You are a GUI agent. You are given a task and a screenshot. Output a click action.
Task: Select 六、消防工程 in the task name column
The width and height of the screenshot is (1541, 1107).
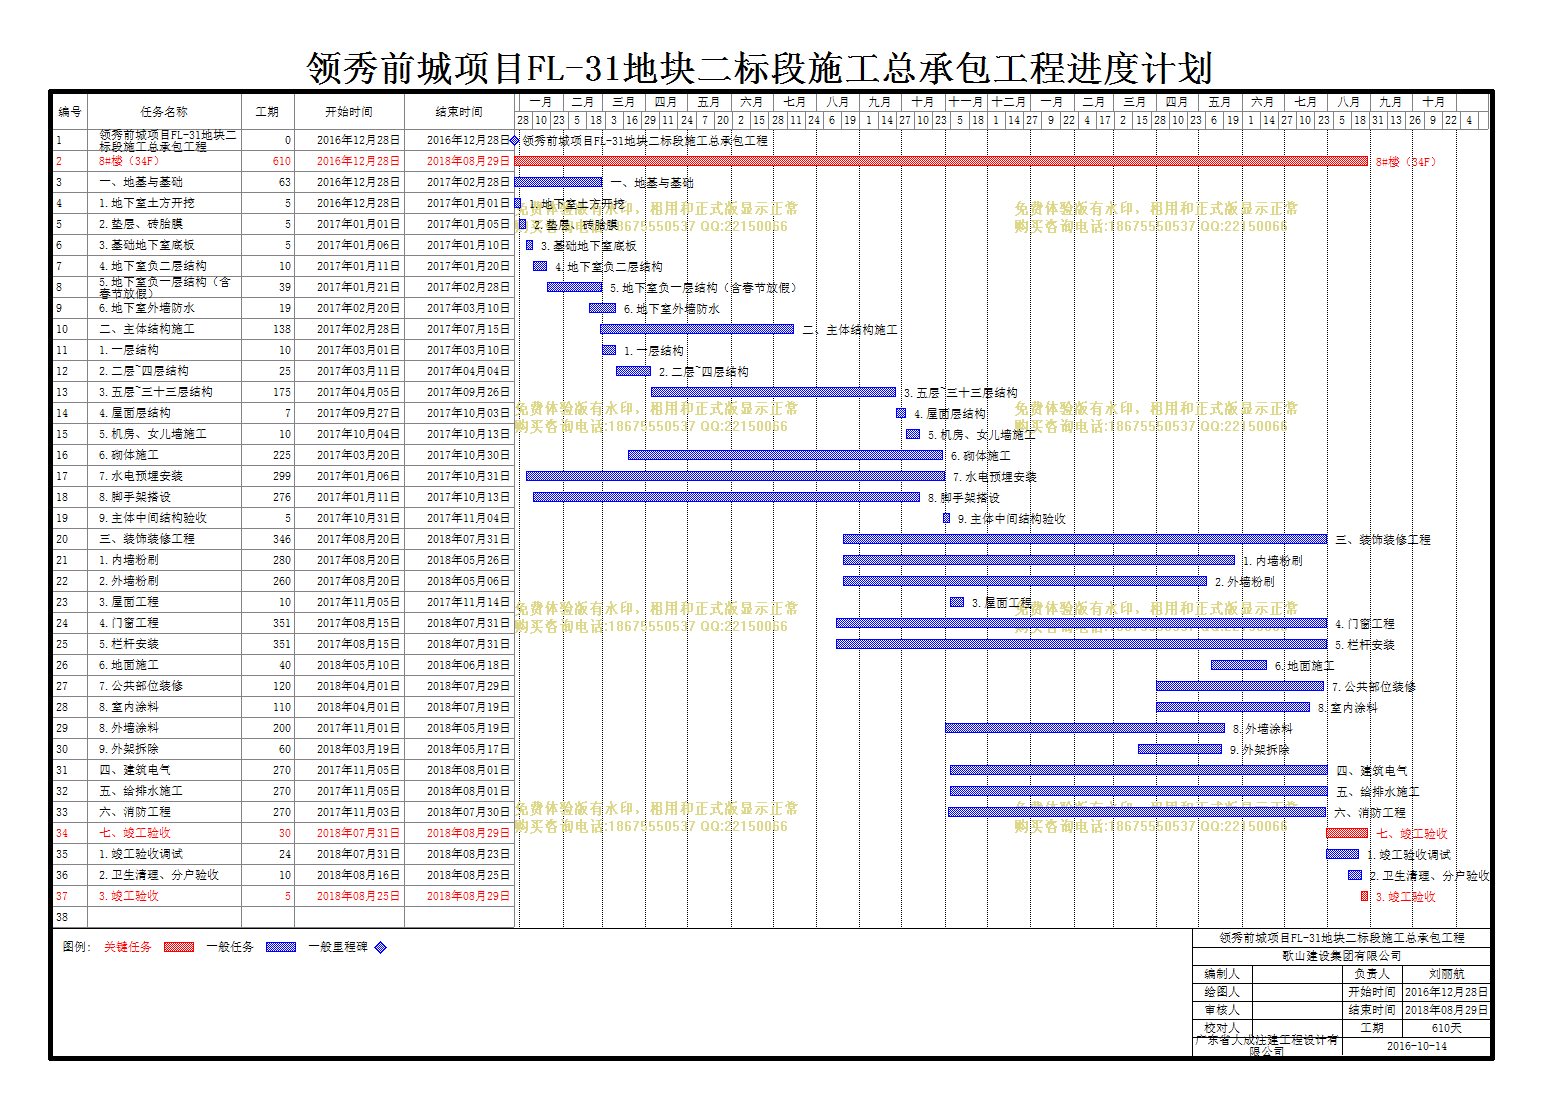134,812
